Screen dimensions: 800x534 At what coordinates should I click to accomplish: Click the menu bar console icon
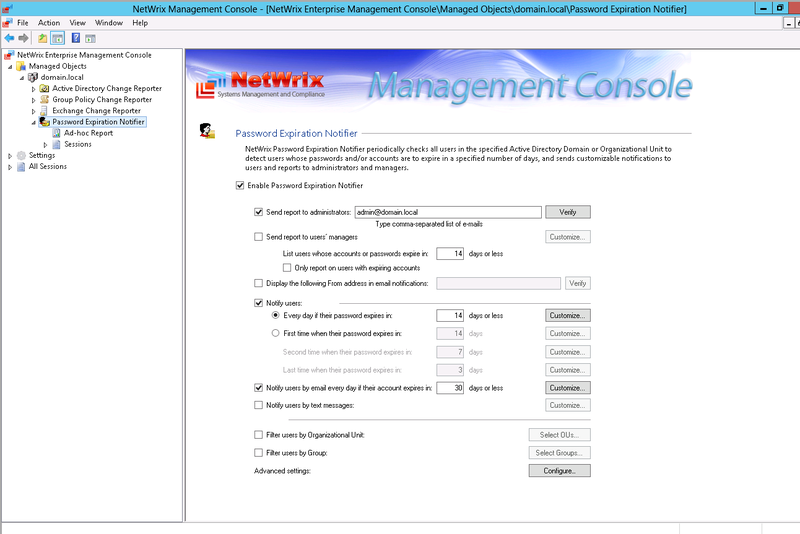pos(7,23)
